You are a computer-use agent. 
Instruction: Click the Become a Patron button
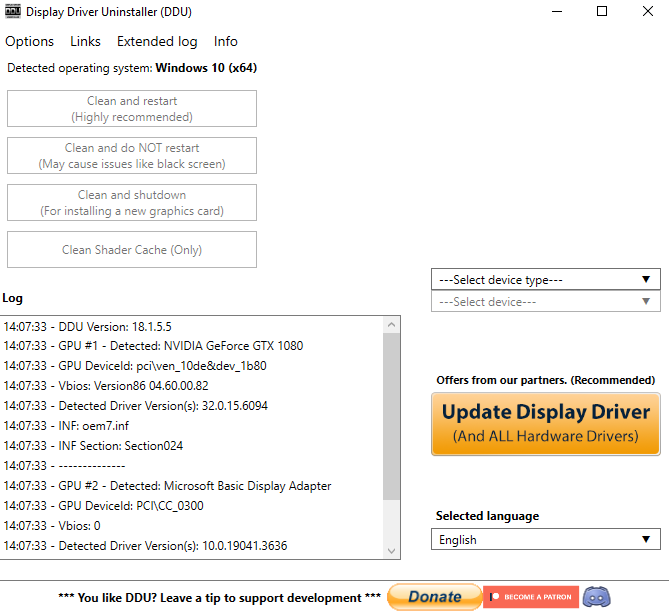point(531,597)
